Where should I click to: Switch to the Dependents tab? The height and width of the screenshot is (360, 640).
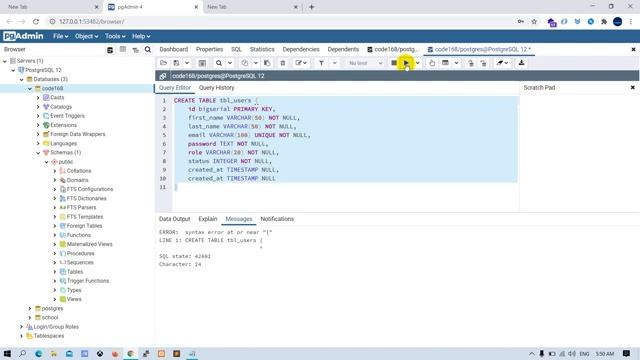(343, 49)
